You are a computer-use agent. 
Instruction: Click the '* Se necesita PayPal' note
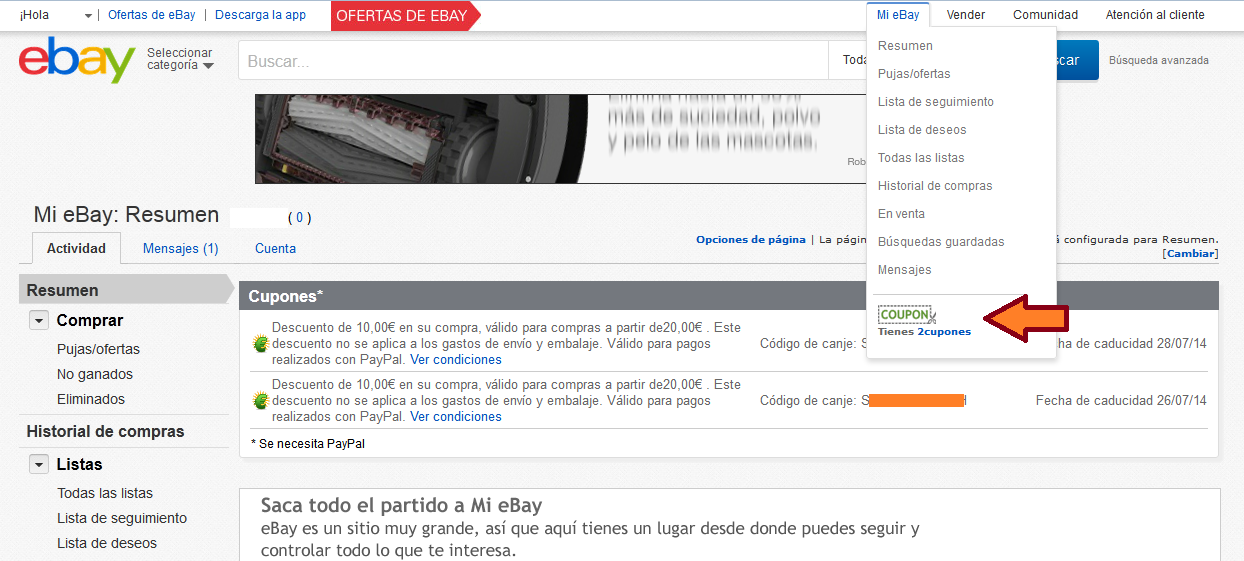308,443
